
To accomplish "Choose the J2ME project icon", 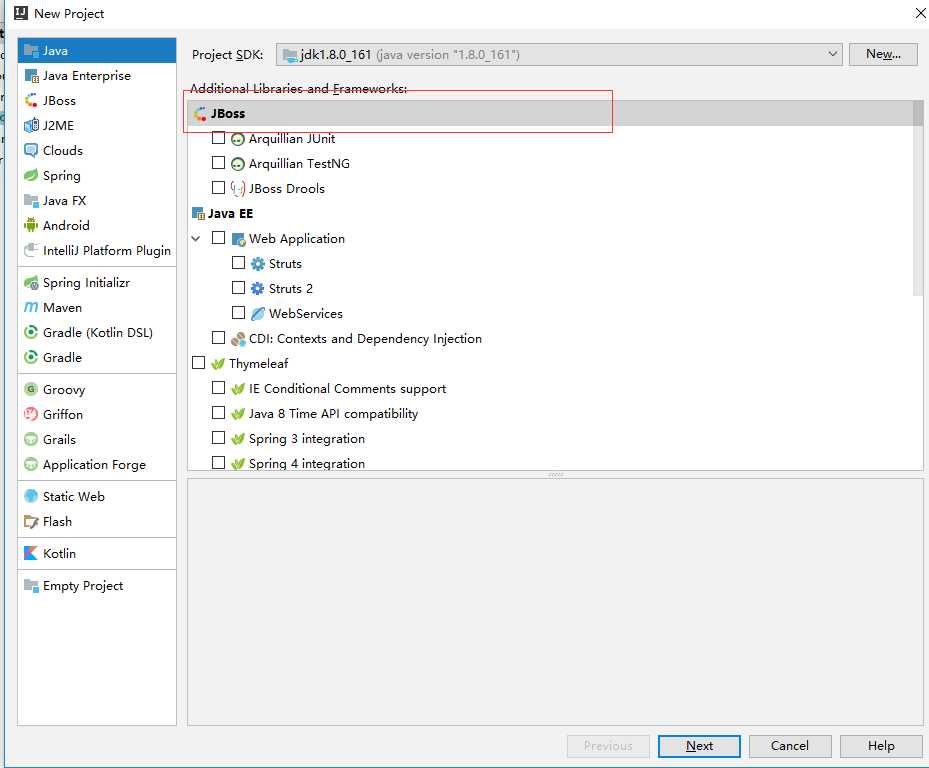I will 31,126.
